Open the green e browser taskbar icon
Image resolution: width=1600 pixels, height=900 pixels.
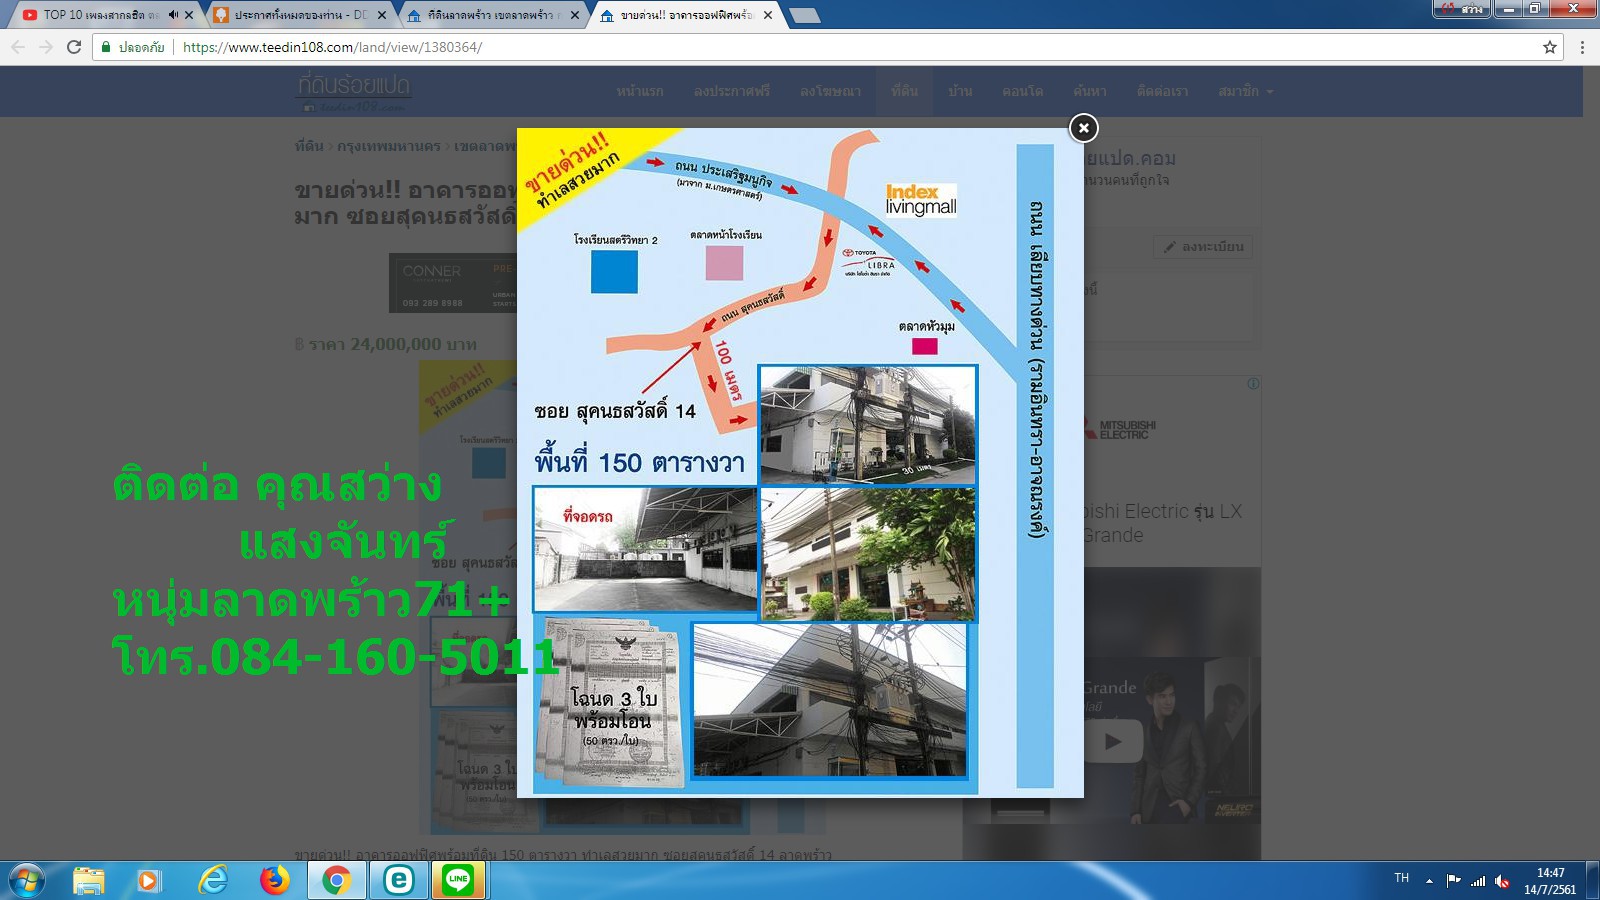click(x=398, y=881)
